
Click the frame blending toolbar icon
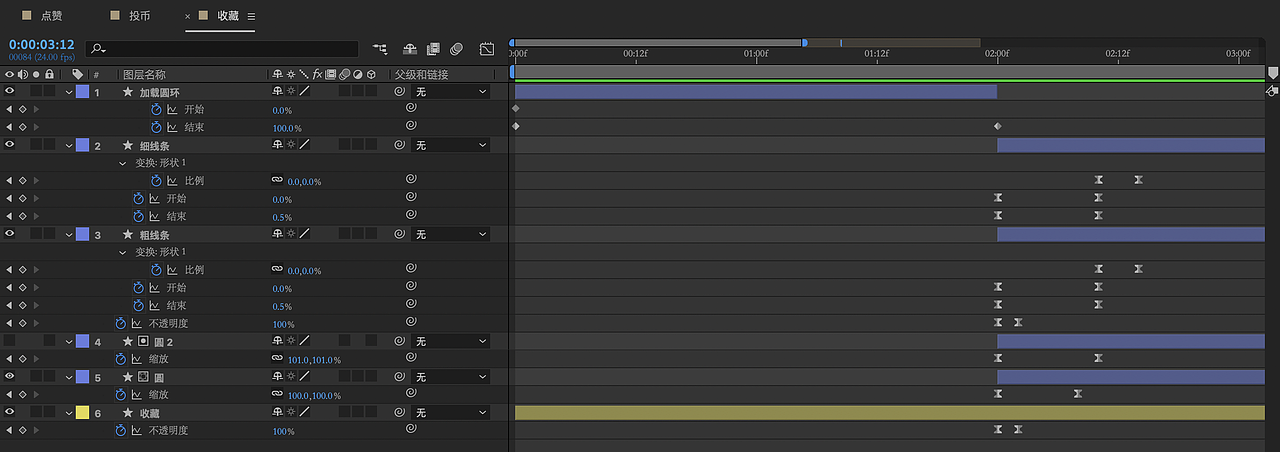pos(433,48)
